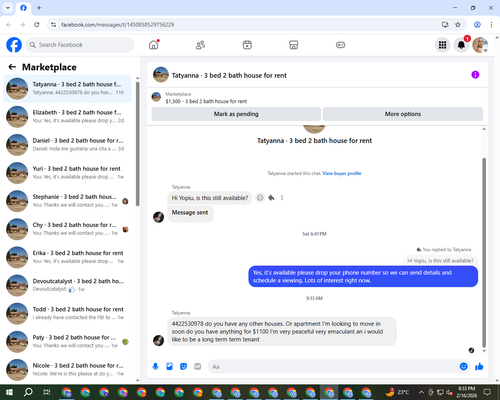This screenshot has height=400, width=500.
Task: Open Erika conversation in the list
Action: point(67,257)
